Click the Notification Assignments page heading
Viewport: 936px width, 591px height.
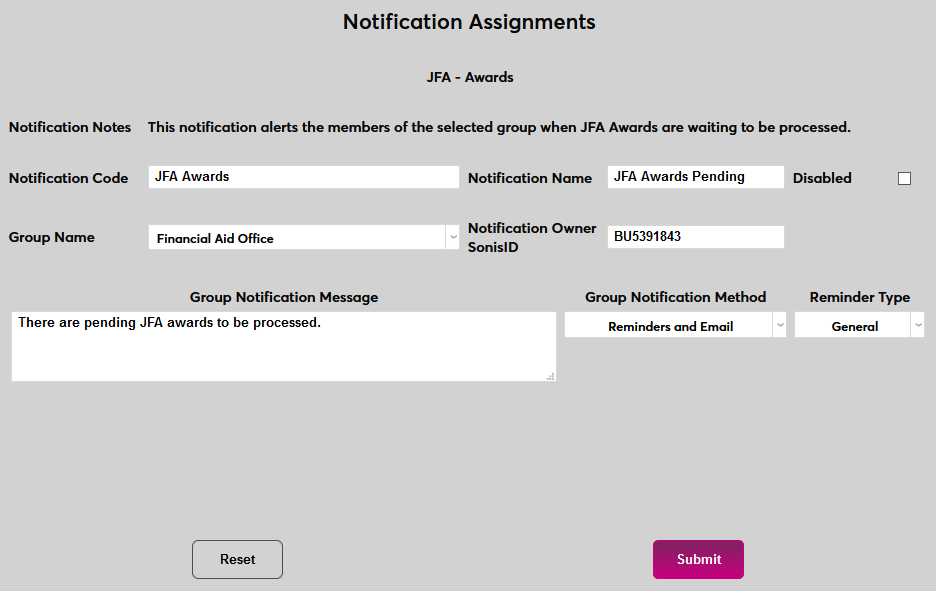click(469, 21)
